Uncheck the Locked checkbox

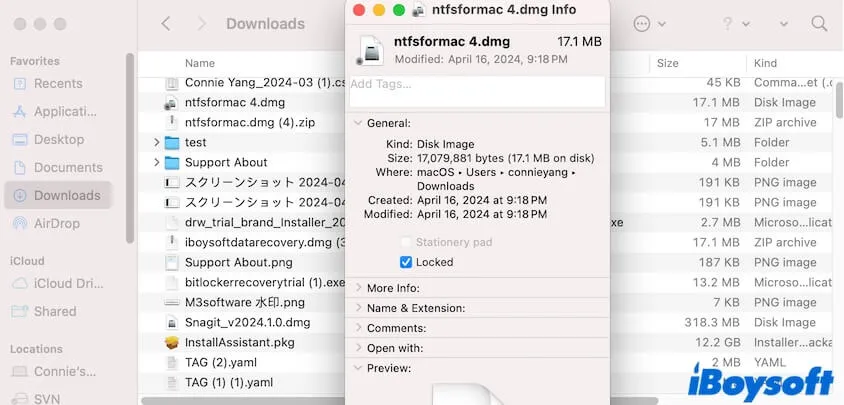(x=406, y=262)
